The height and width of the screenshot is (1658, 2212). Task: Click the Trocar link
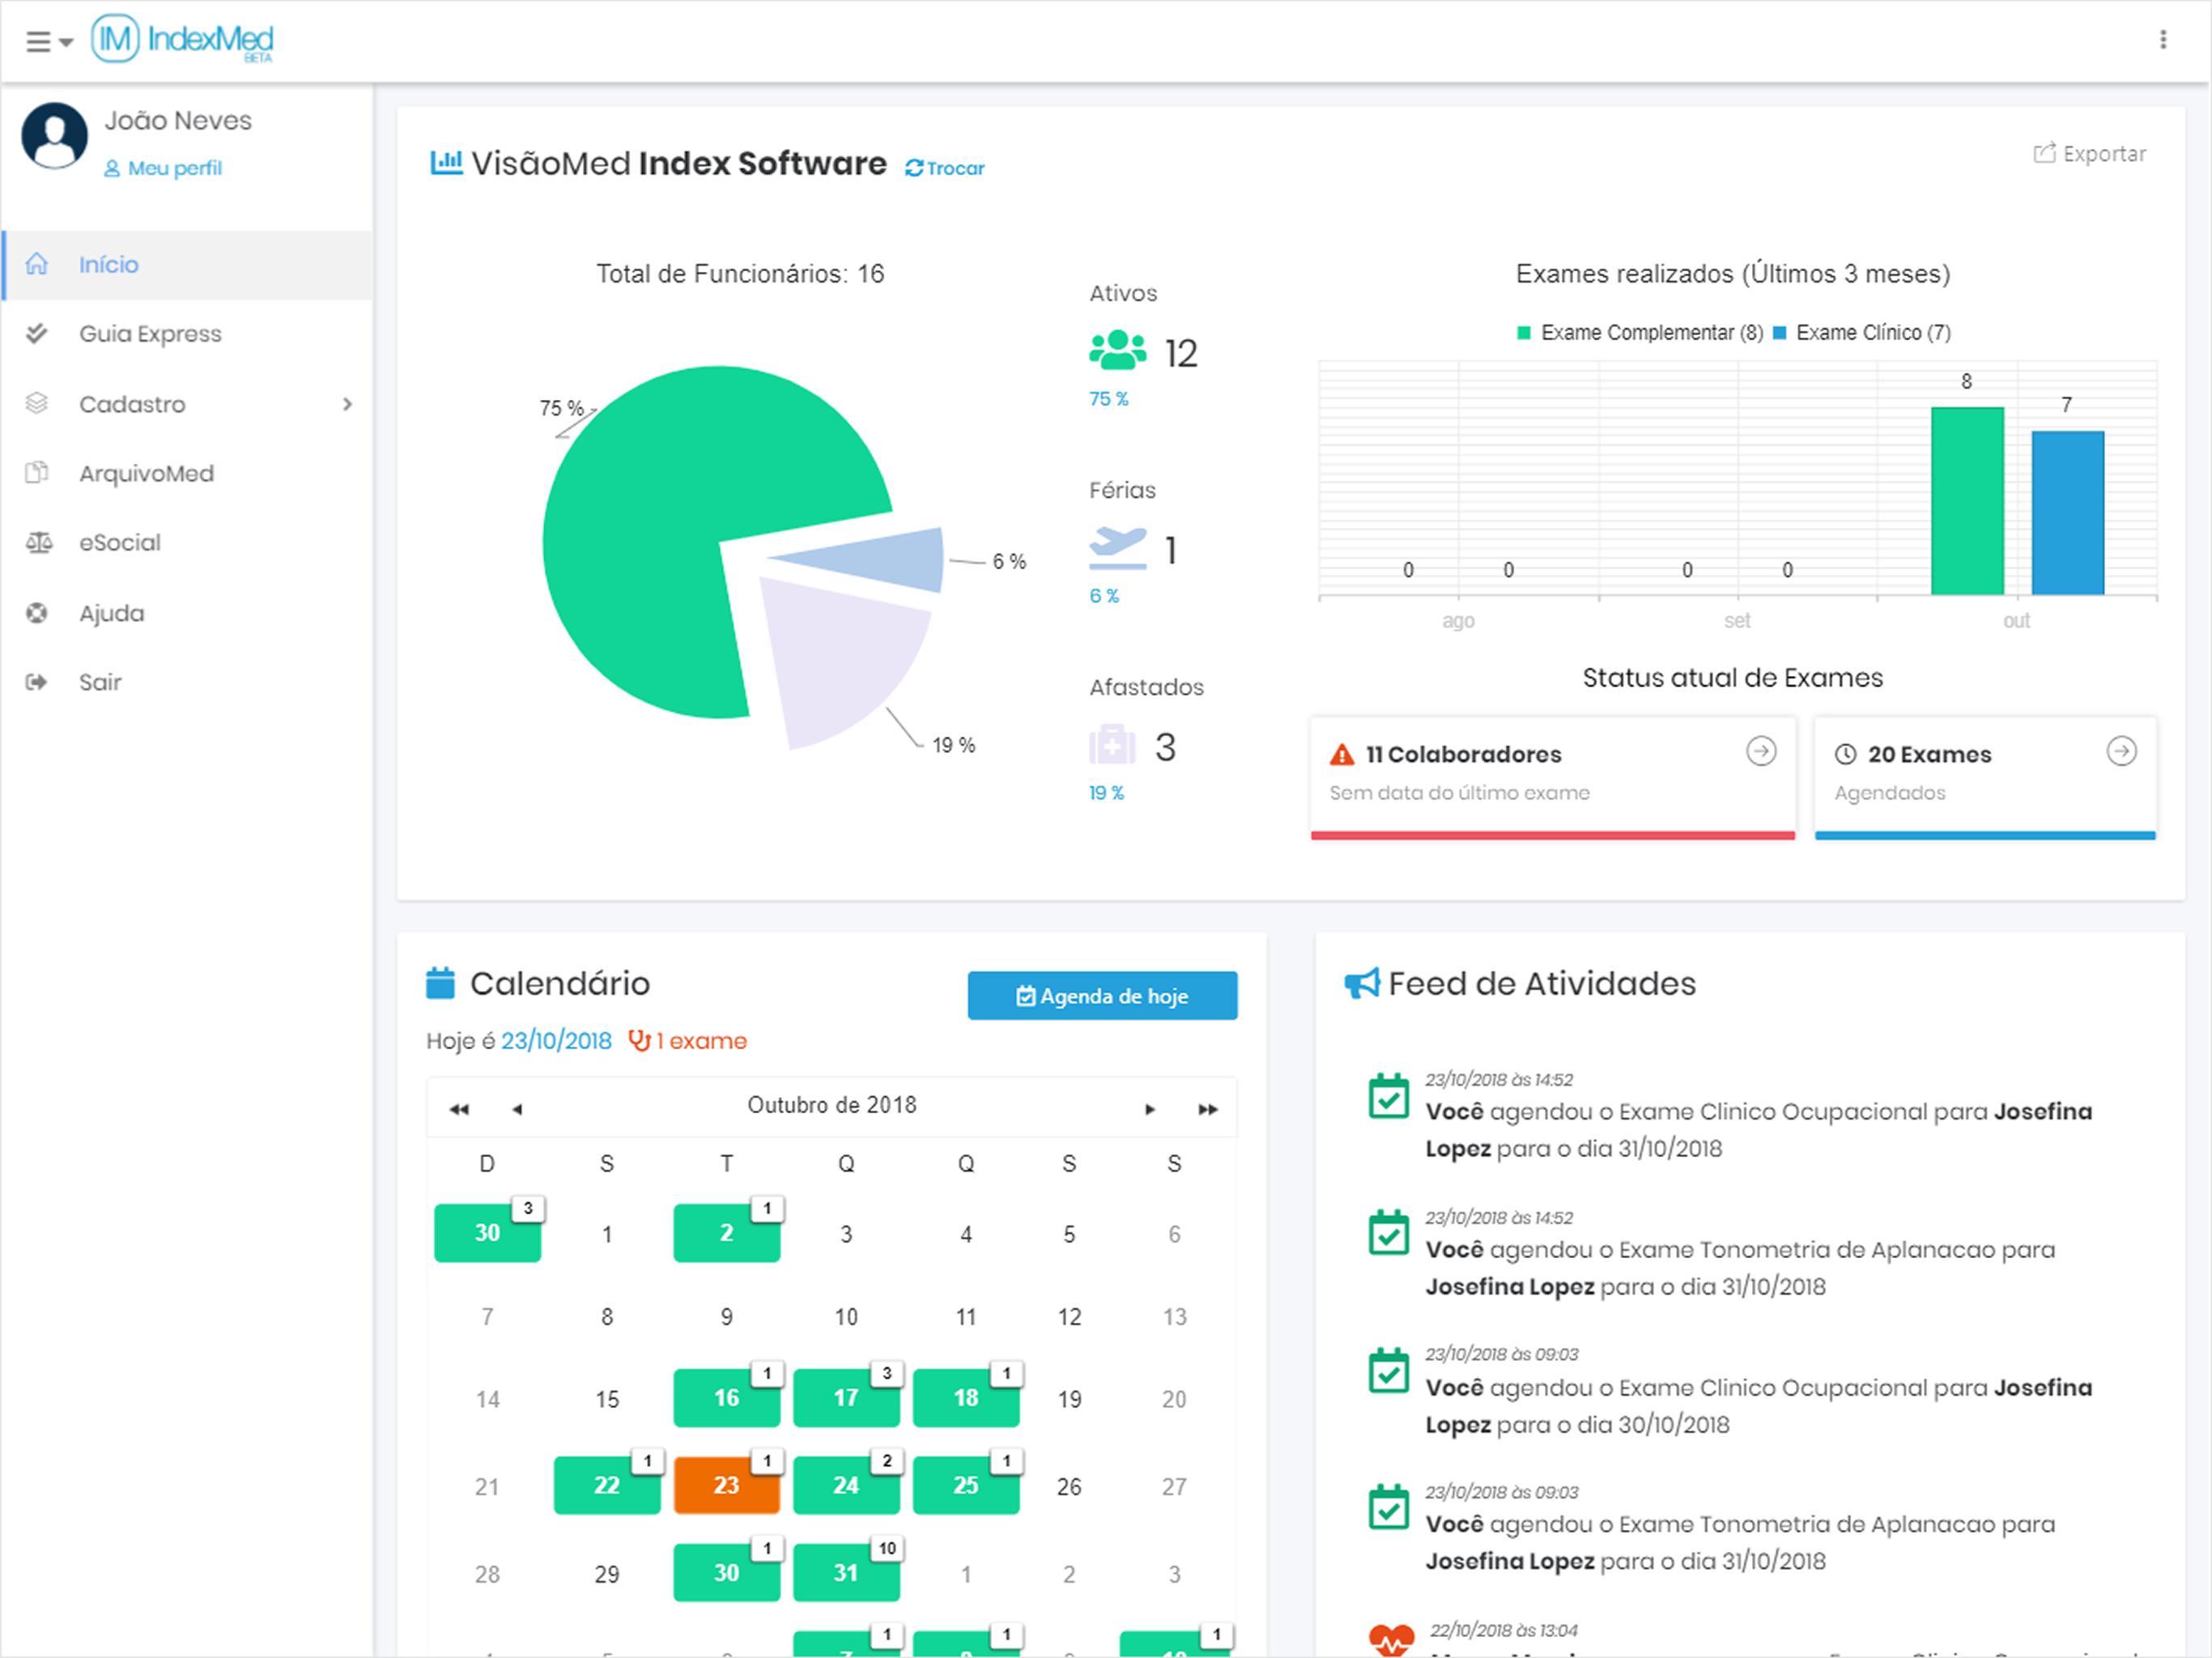pos(945,168)
